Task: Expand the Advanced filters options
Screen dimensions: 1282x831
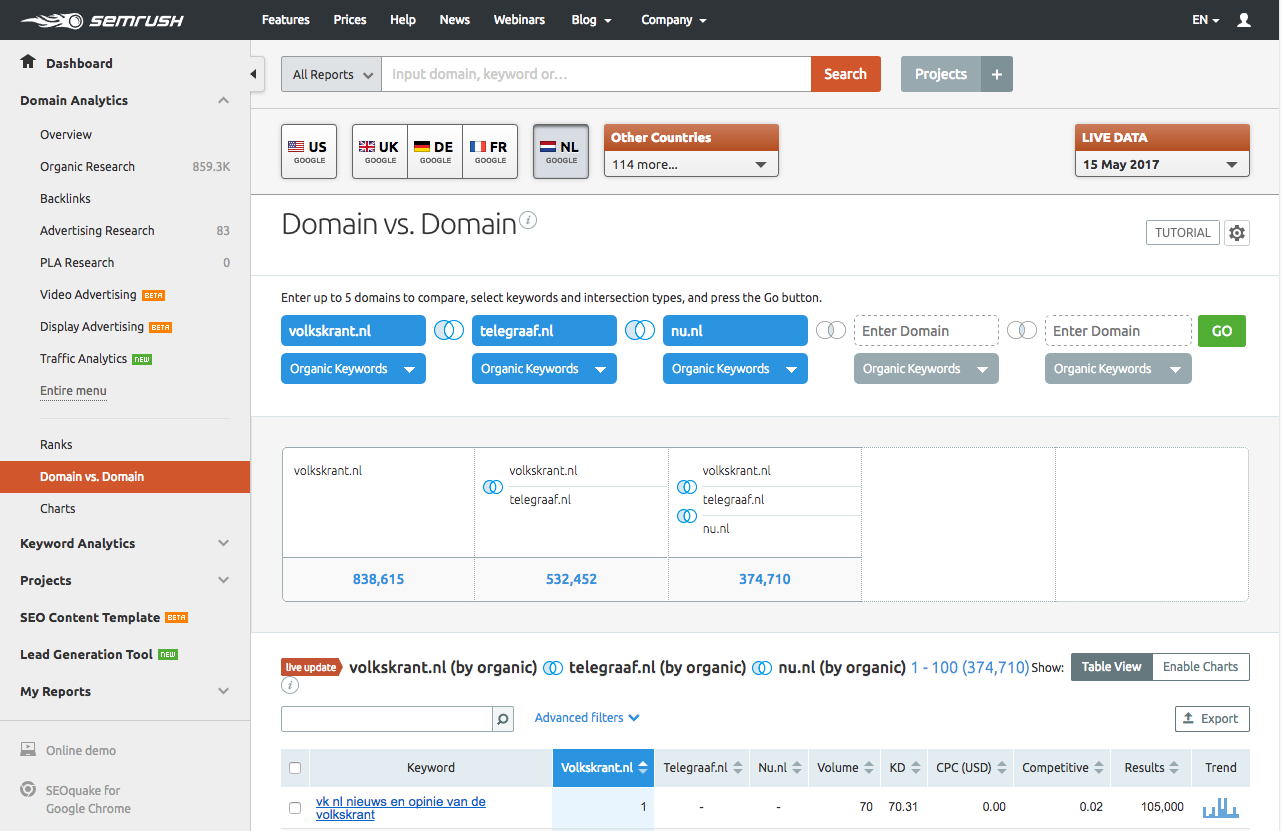Action: [x=587, y=718]
